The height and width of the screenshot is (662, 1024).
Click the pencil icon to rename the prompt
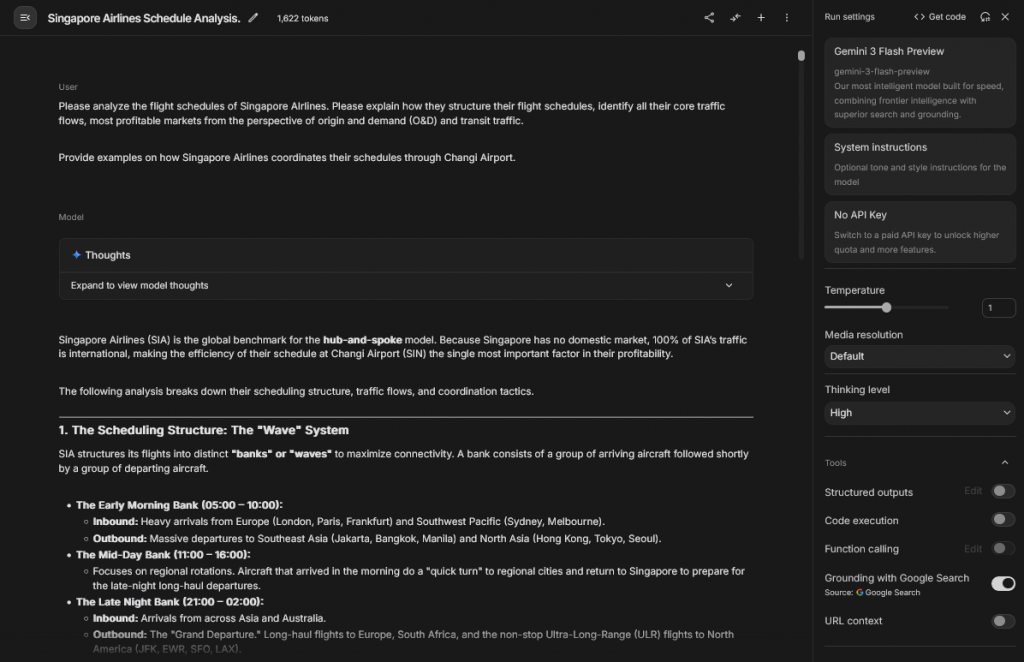click(x=253, y=18)
